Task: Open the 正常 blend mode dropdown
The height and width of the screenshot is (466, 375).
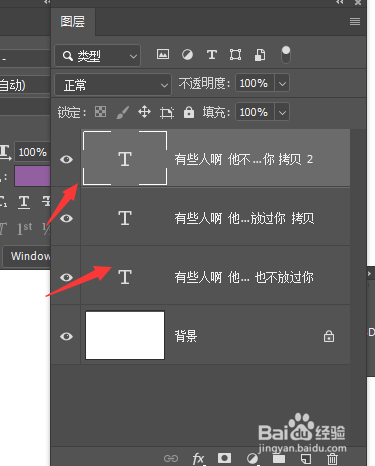Action: point(113,85)
